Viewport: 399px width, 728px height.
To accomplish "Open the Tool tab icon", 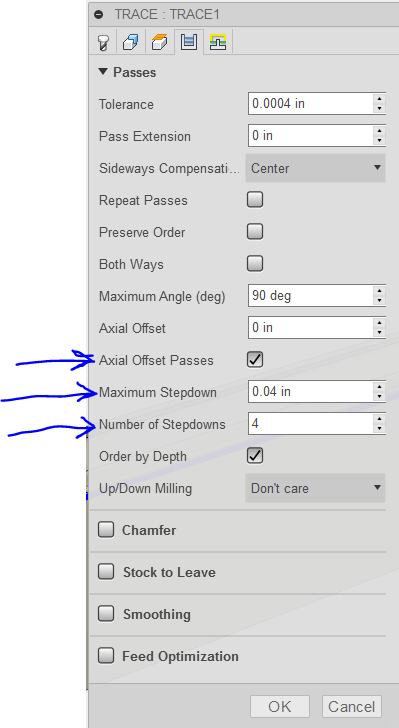I will tap(103, 43).
